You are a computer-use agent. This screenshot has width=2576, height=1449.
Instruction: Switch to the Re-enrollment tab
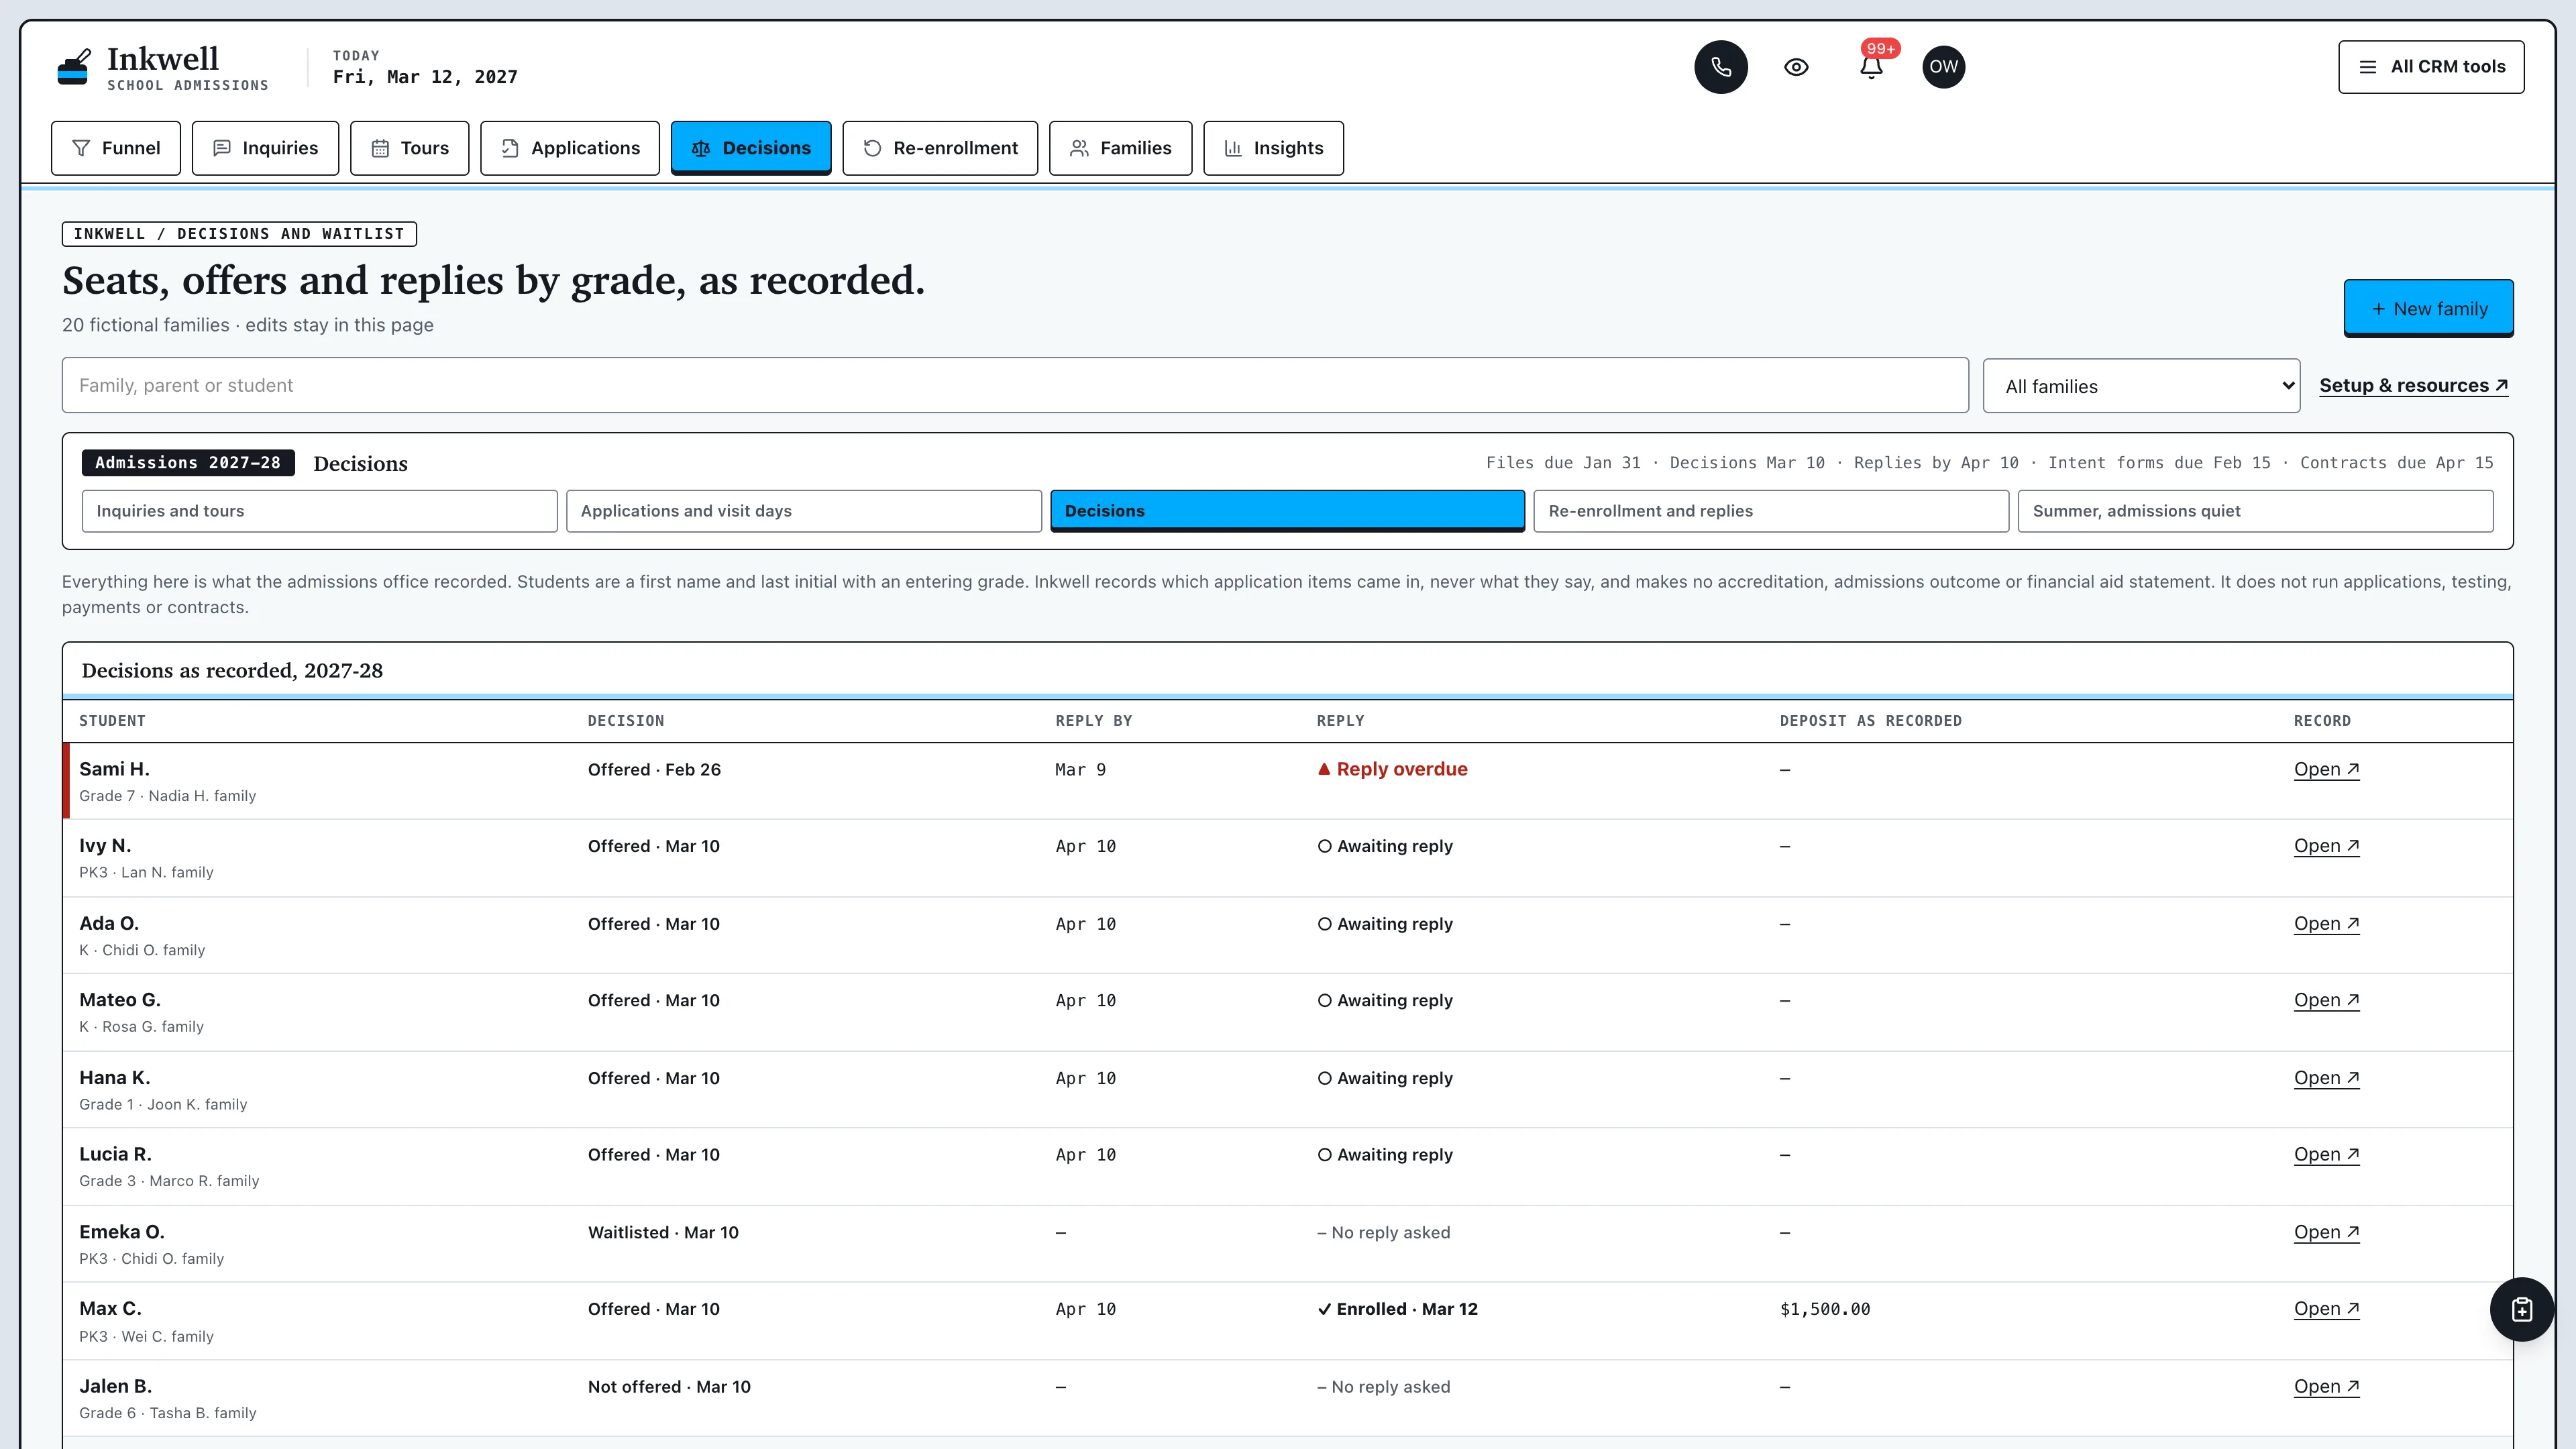tap(940, 148)
